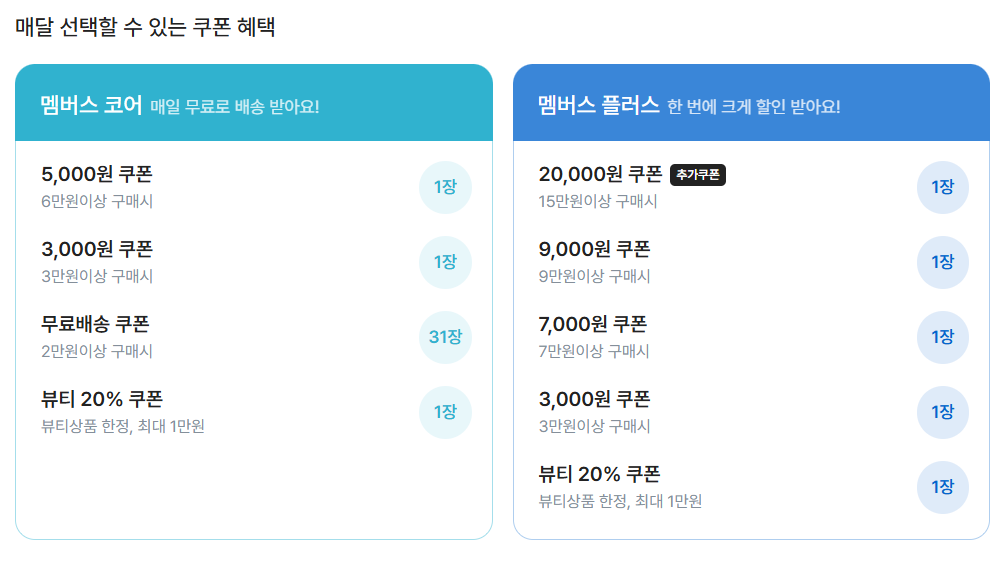The width and height of the screenshot is (1007, 582).
Task: Select the 1장 badge beside 7,000원 쿠폰
Action: [x=942, y=337]
